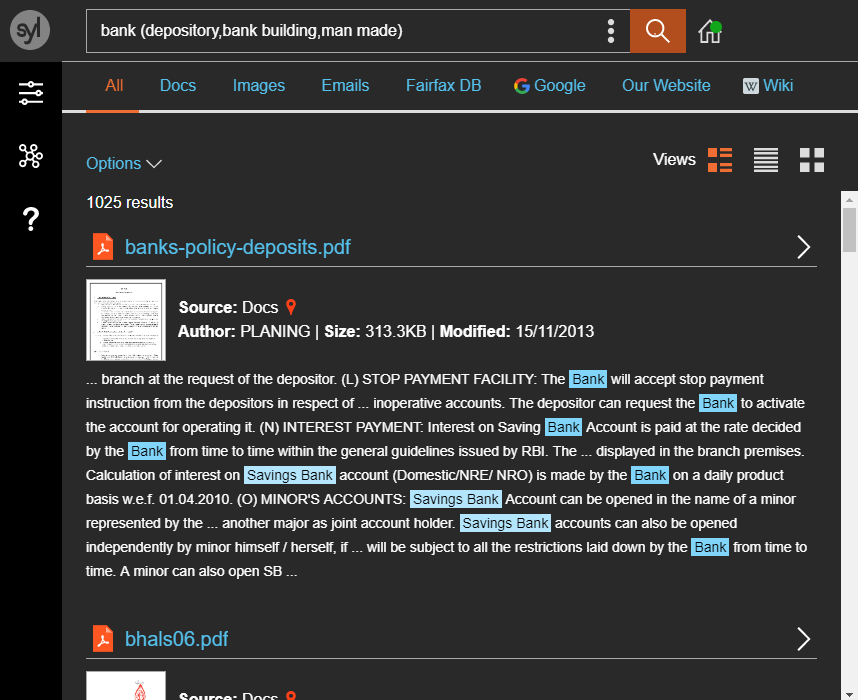Click location pin next to Docs source
Screen dimensions: 858x700
(291, 308)
